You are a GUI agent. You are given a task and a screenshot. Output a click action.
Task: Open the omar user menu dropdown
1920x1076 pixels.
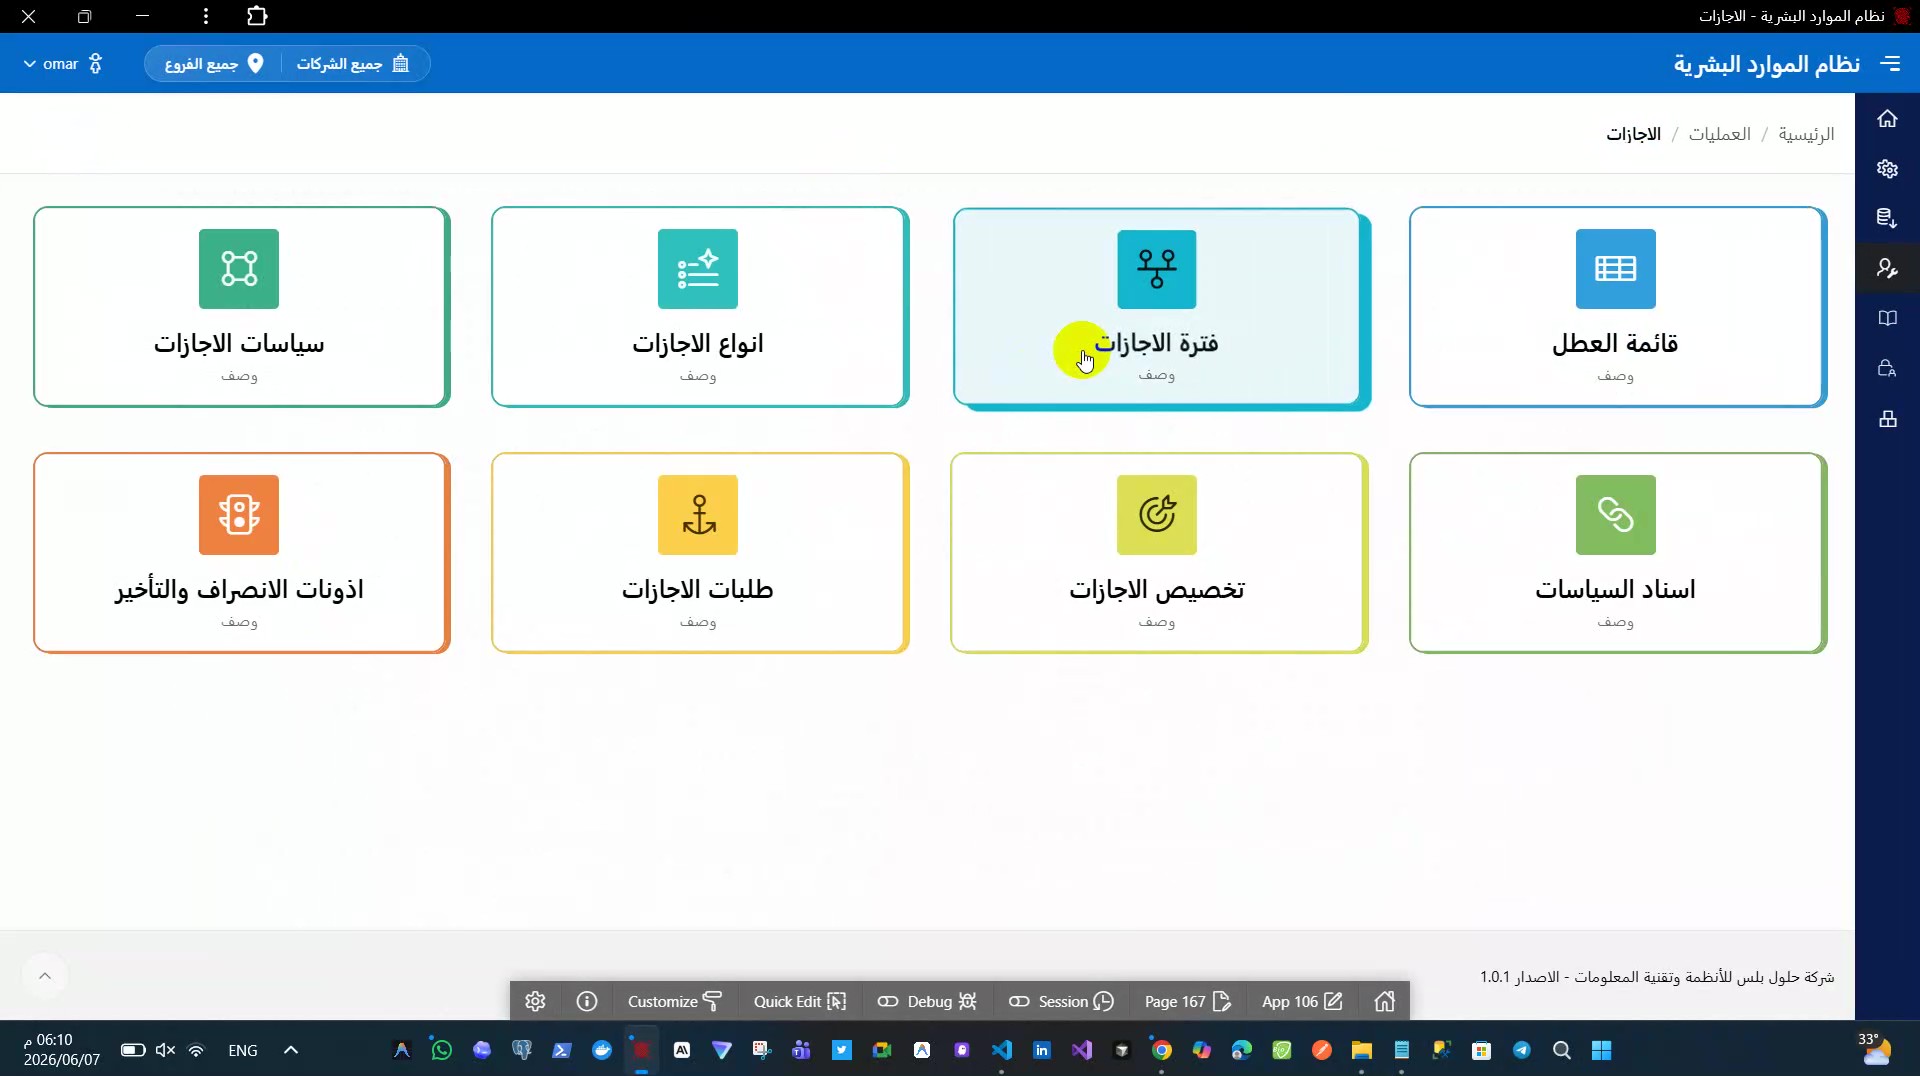coord(62,64)
